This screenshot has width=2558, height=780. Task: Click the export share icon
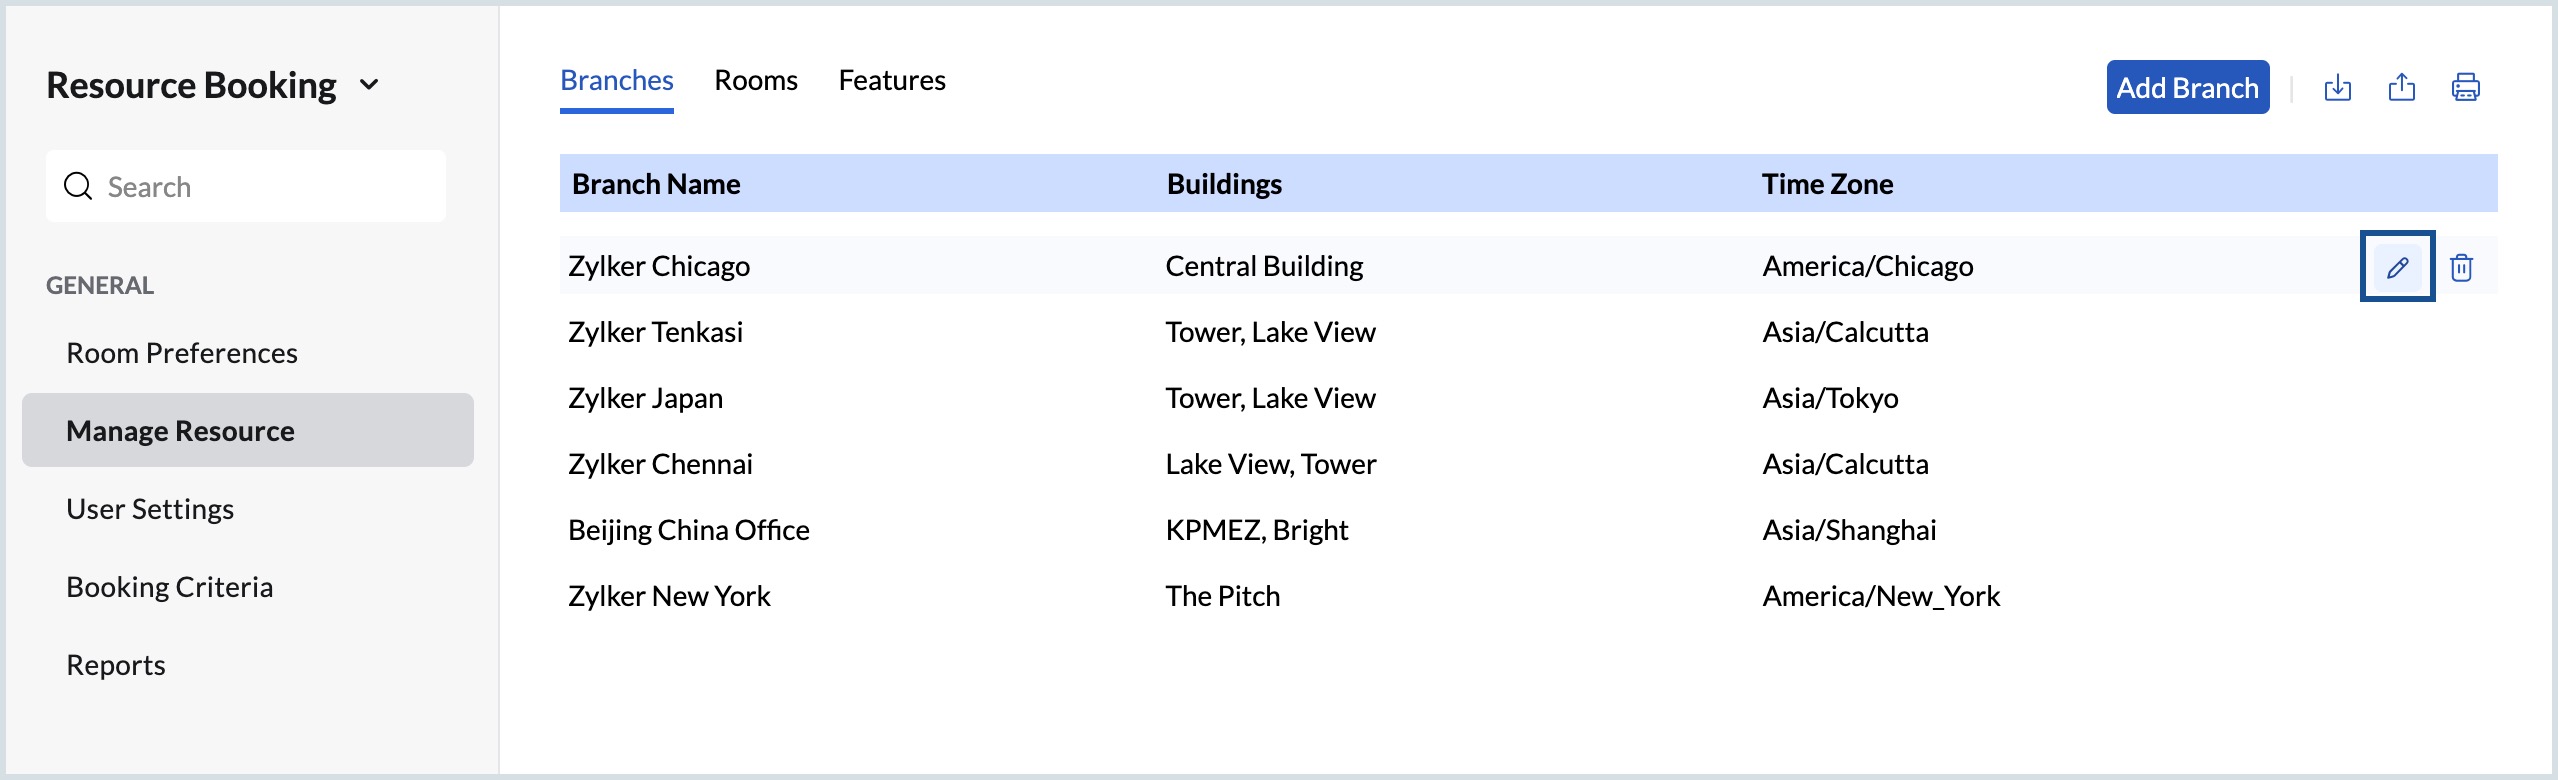pos(2401,88)
